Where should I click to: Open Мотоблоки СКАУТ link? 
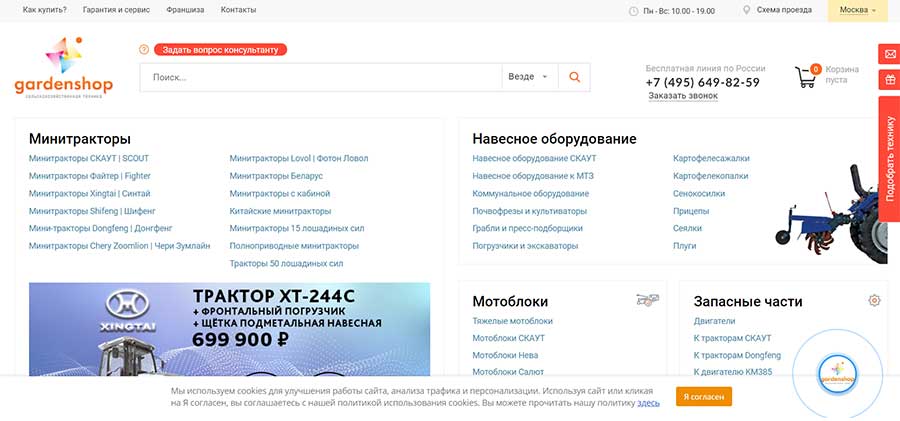(509, 338)
